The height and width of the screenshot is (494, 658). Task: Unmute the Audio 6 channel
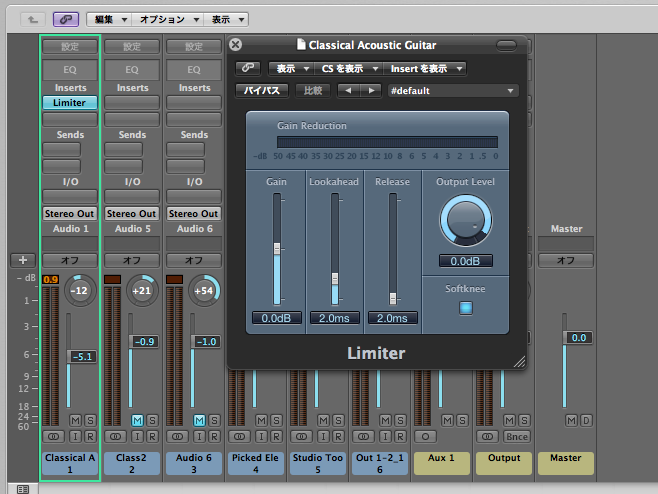click(x=200, y=421)
